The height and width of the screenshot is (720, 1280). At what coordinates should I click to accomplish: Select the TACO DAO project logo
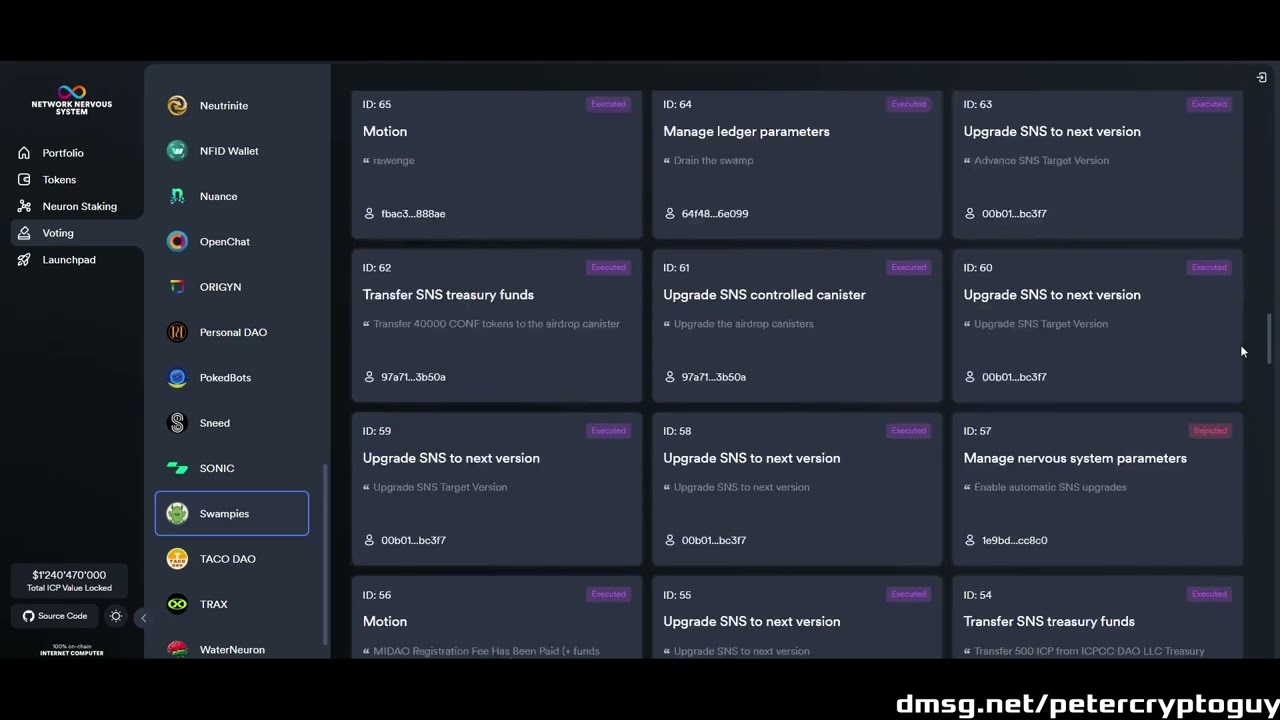(177, 559)
